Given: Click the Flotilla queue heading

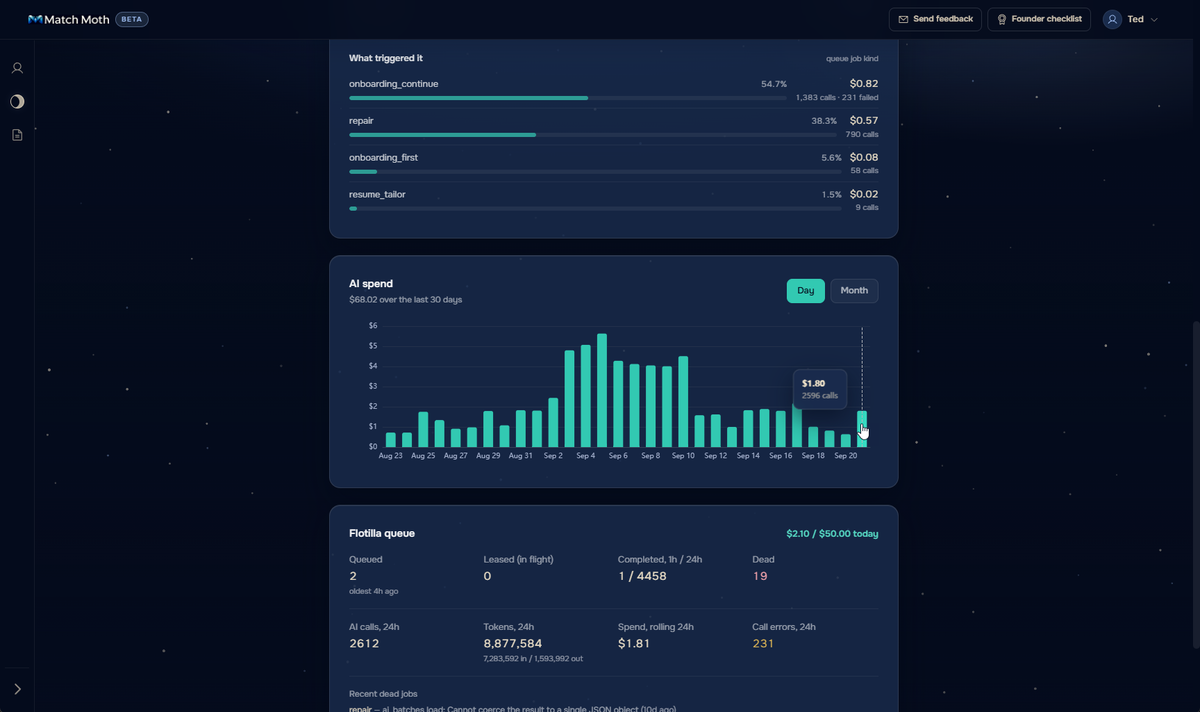Looking at the screenshot, I should click(382, 533).
